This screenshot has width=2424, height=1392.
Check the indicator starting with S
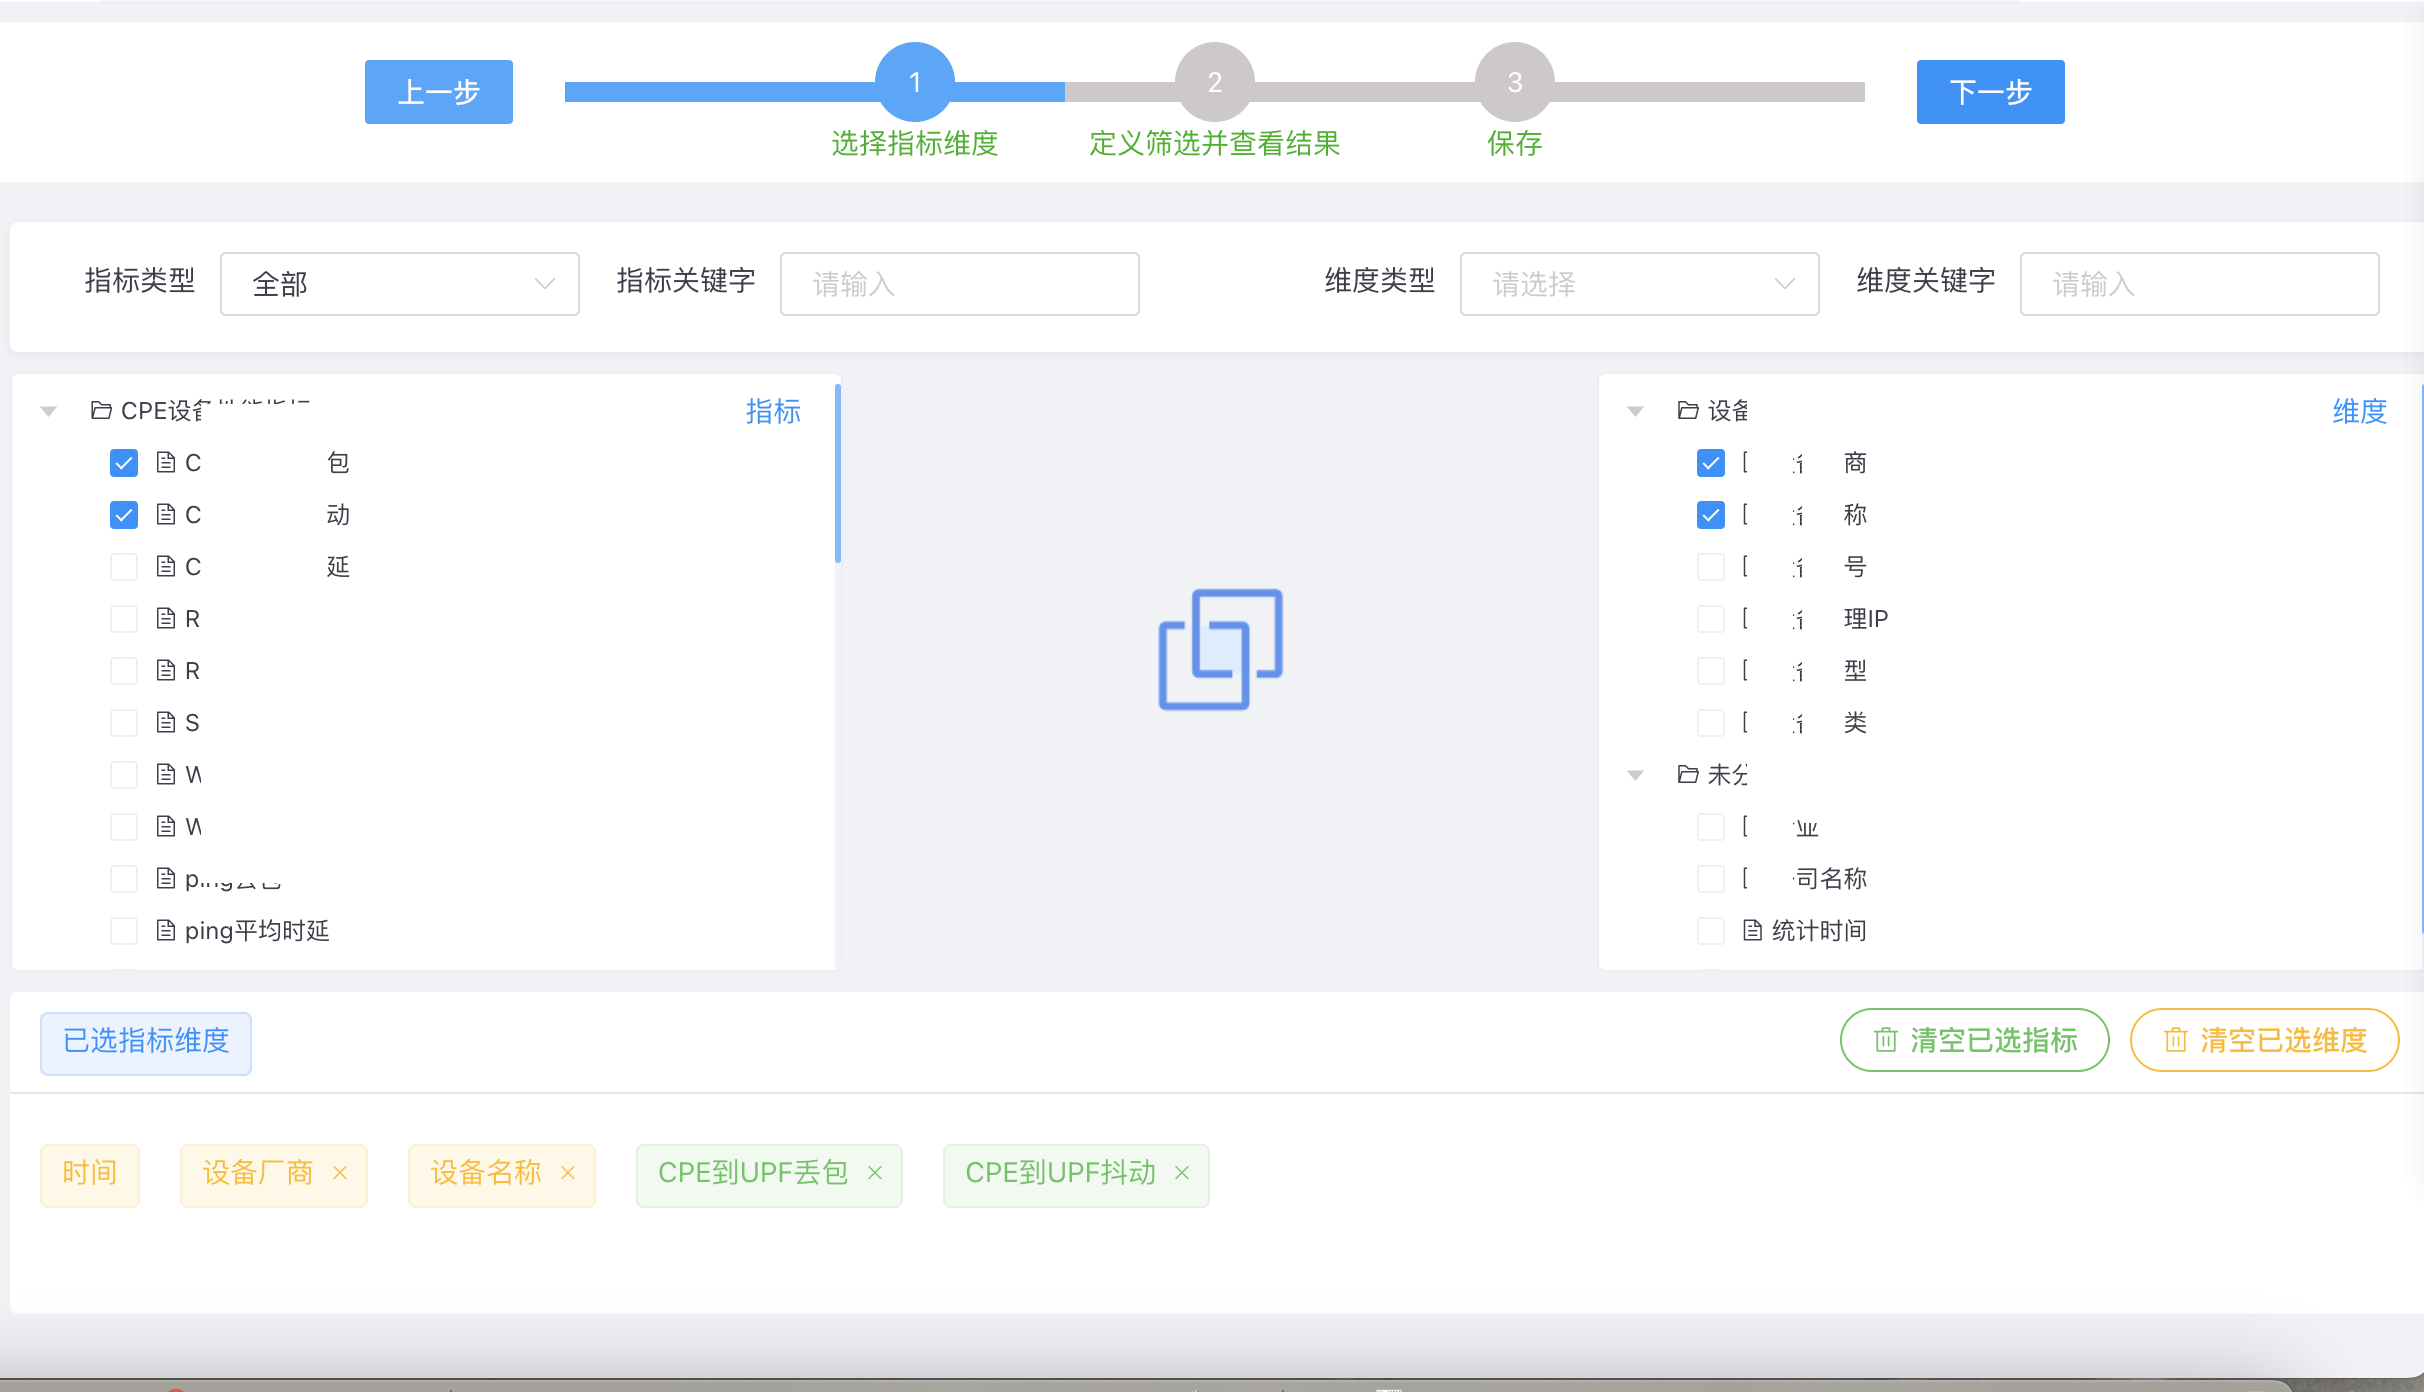point(124,723)
